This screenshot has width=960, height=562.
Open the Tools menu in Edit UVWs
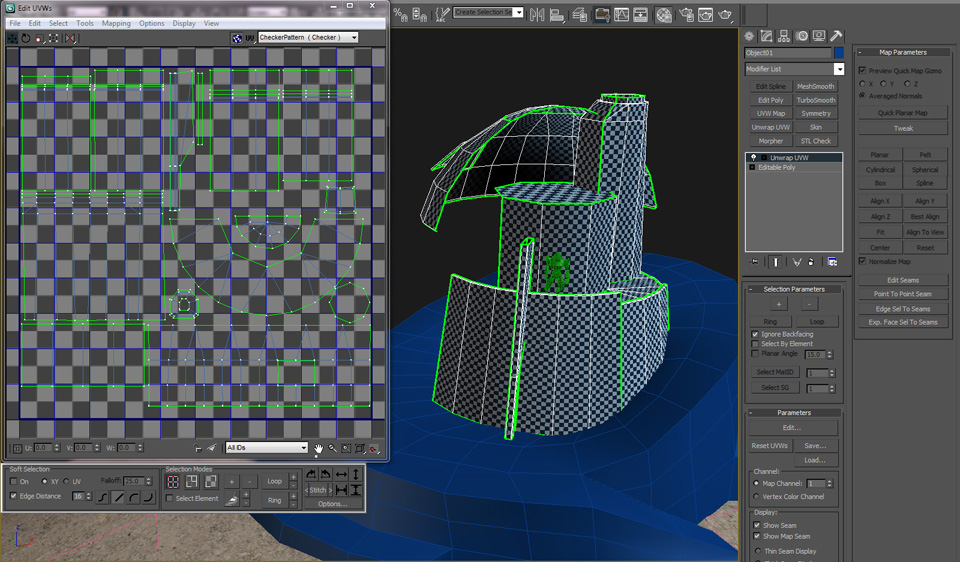click(85, 23)
